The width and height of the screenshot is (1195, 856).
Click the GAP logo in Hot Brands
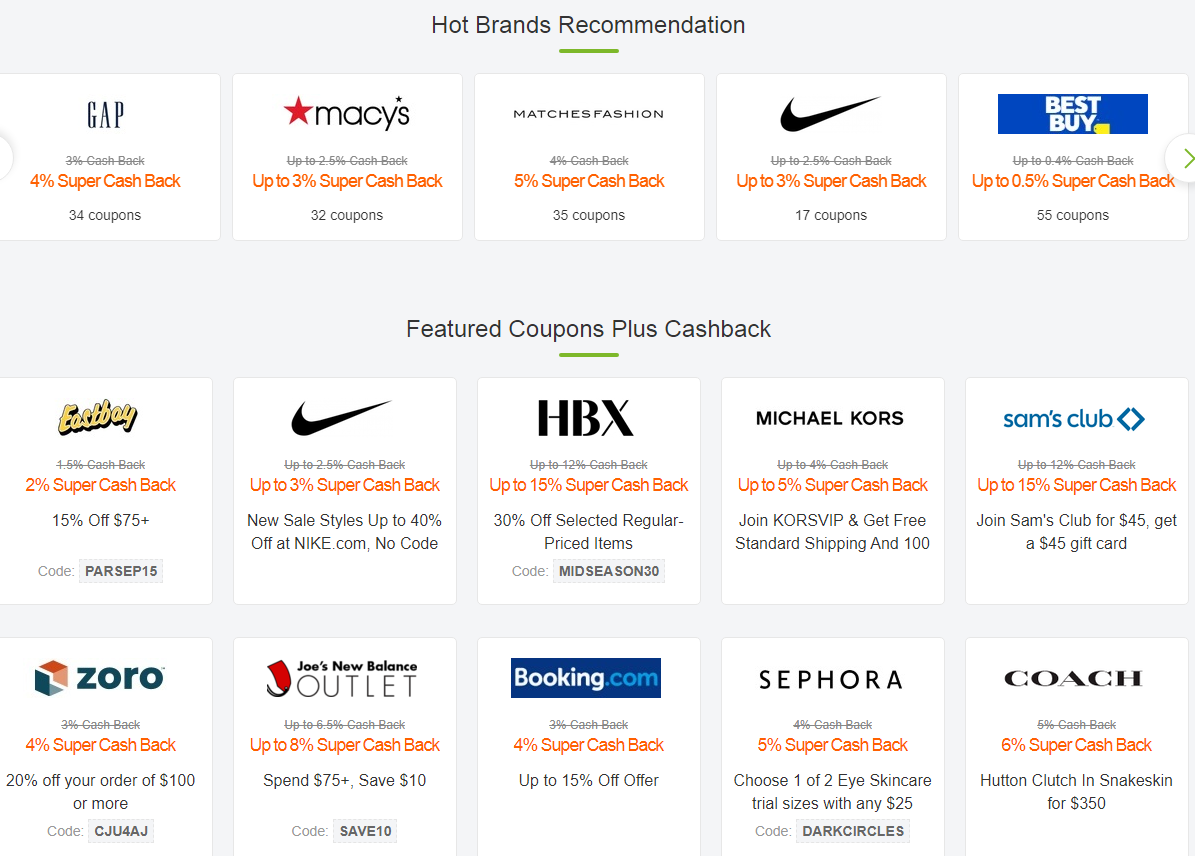click(x=105, y=115)
